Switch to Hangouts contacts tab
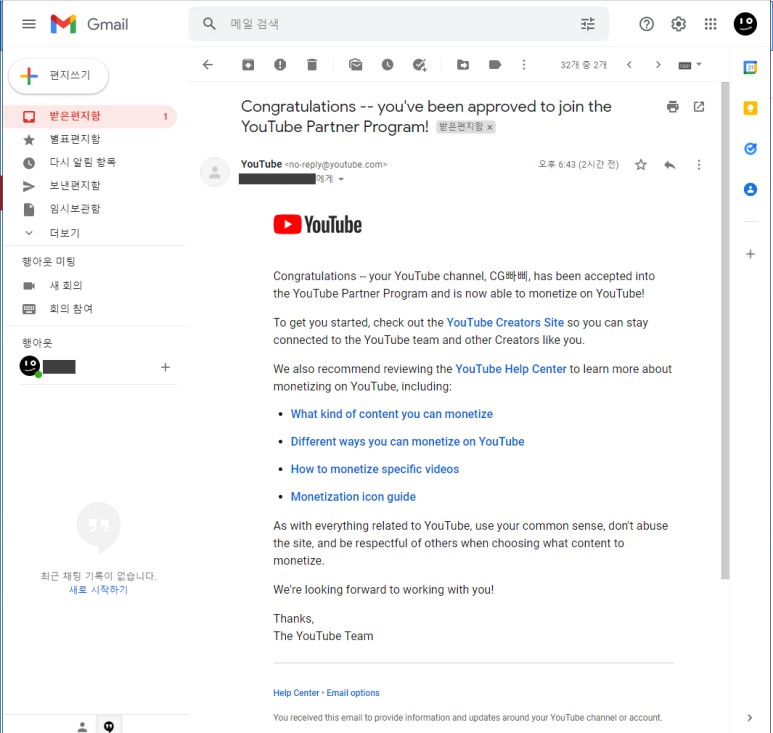The image size is (773, 733). tap(82, 726)
